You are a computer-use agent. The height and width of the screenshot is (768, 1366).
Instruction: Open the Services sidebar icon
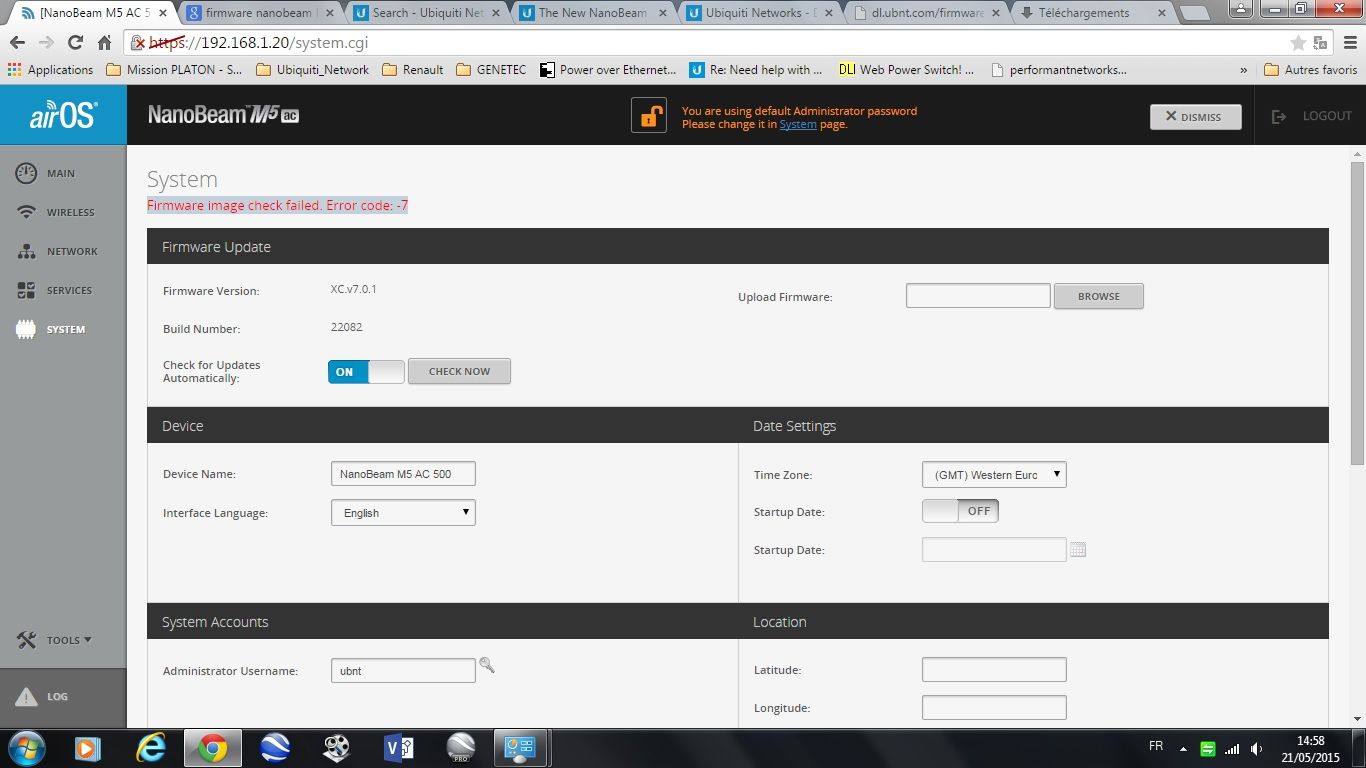point(27,290)
